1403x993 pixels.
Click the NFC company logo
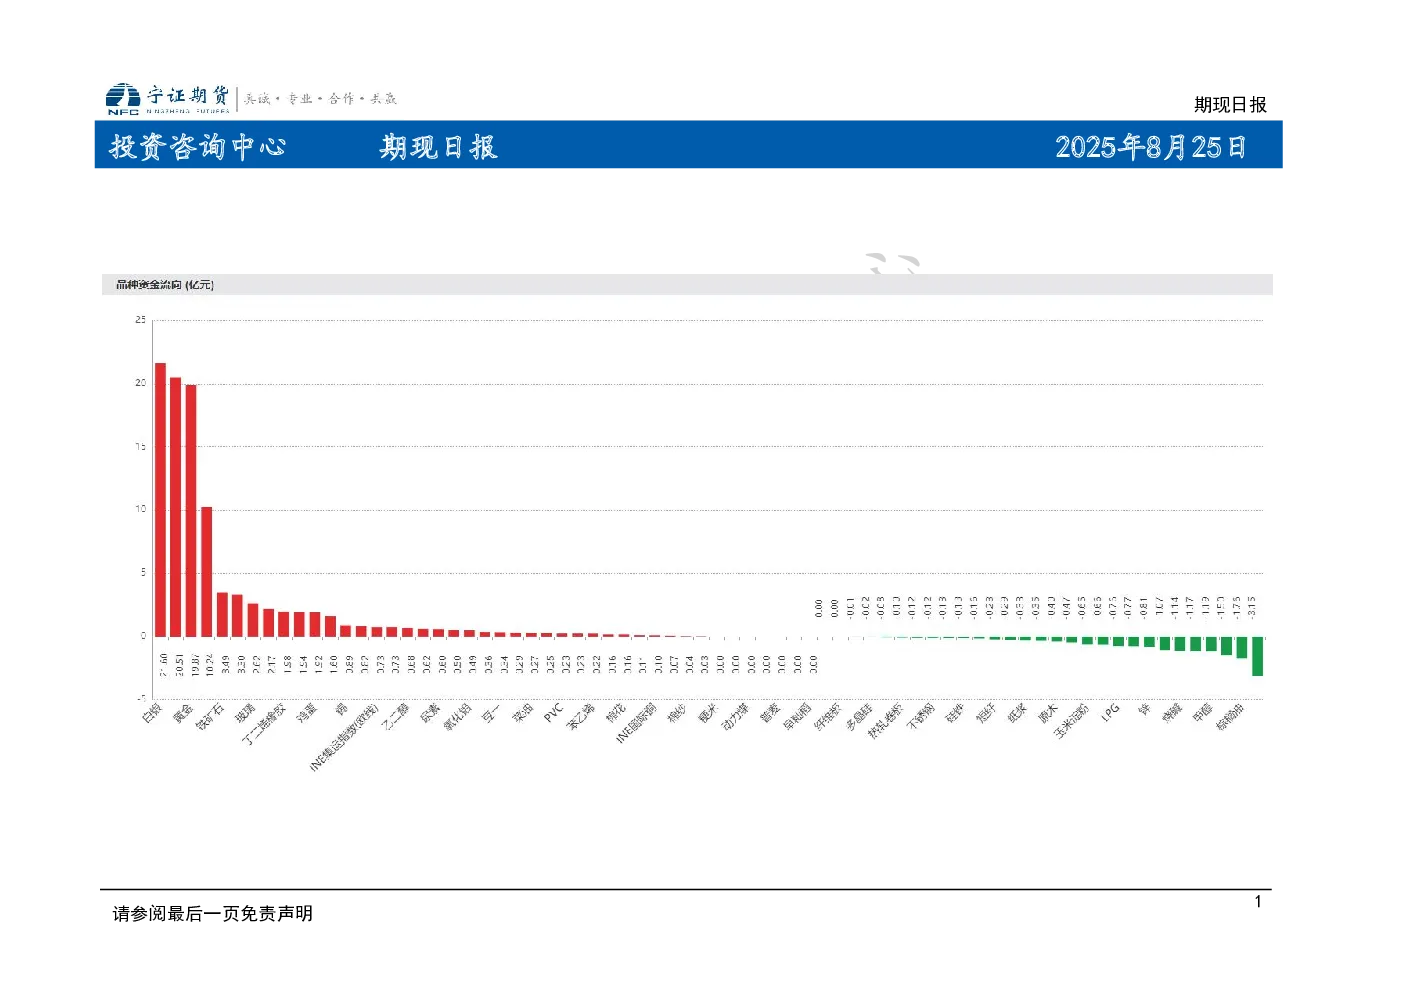point(123,98)
